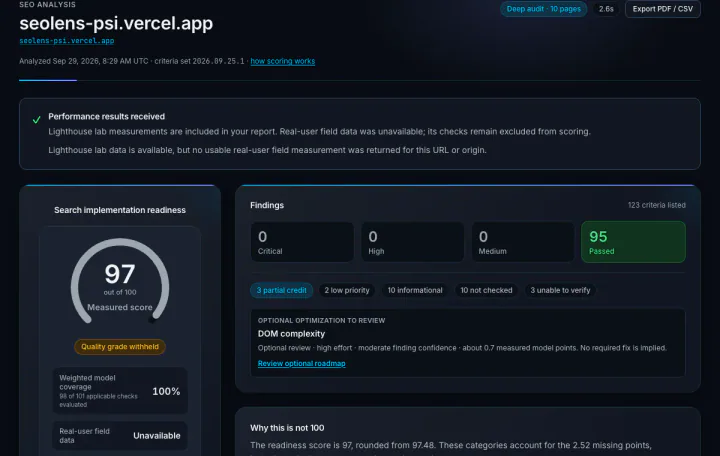Click the Quality grade withheld badge

coord(120,347)
